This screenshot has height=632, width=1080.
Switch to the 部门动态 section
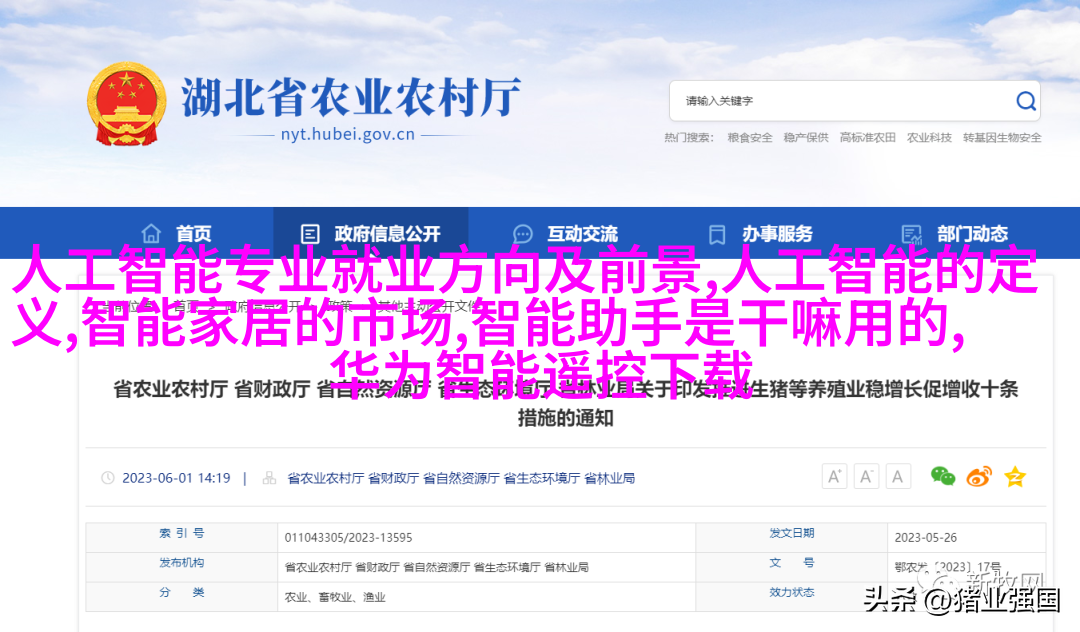(x=955, y=234)
